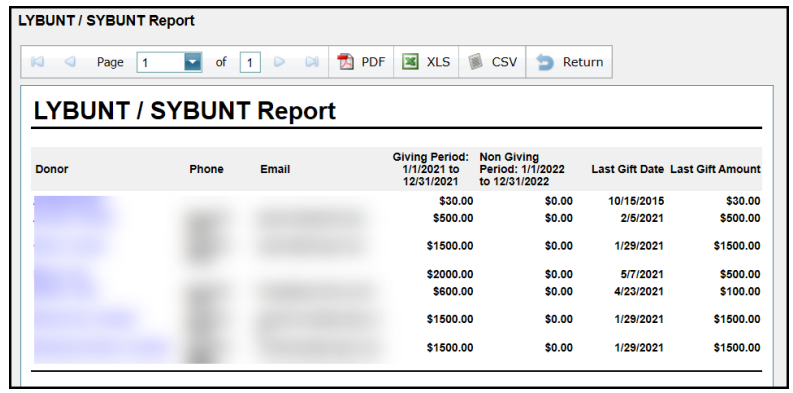793x393 pixels.
Task: Select the 5/7/2021 last gift date
Action: pos(642,275)
